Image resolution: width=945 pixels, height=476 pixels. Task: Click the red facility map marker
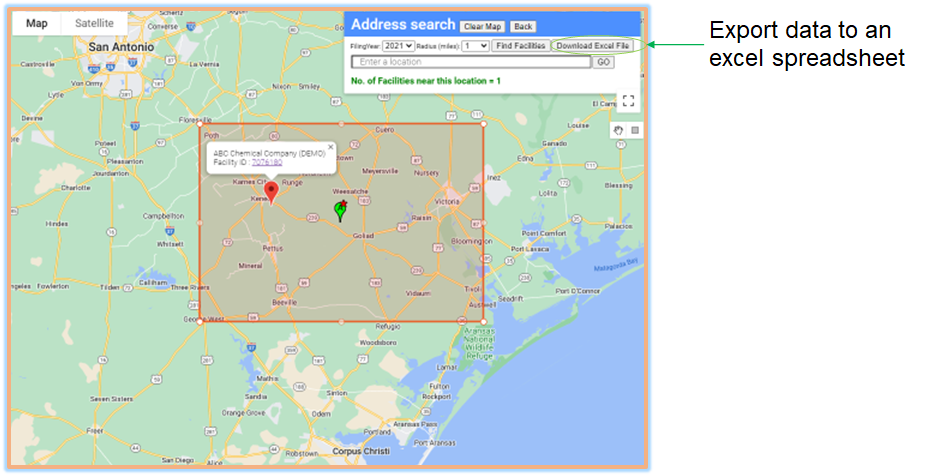271,192
